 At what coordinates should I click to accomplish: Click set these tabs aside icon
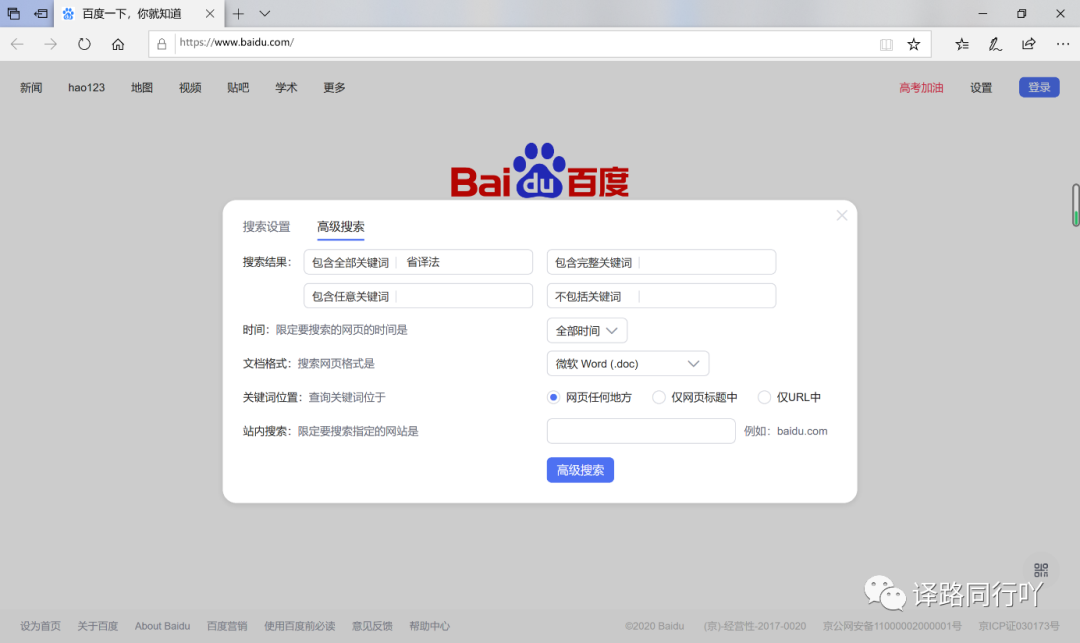[x=41, y=14]
